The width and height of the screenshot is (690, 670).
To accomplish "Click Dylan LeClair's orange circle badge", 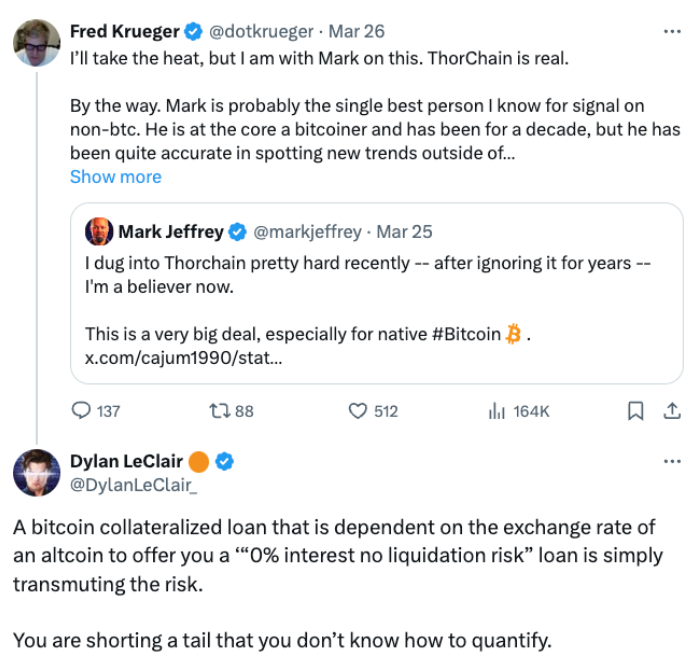I will coord(199,461).
